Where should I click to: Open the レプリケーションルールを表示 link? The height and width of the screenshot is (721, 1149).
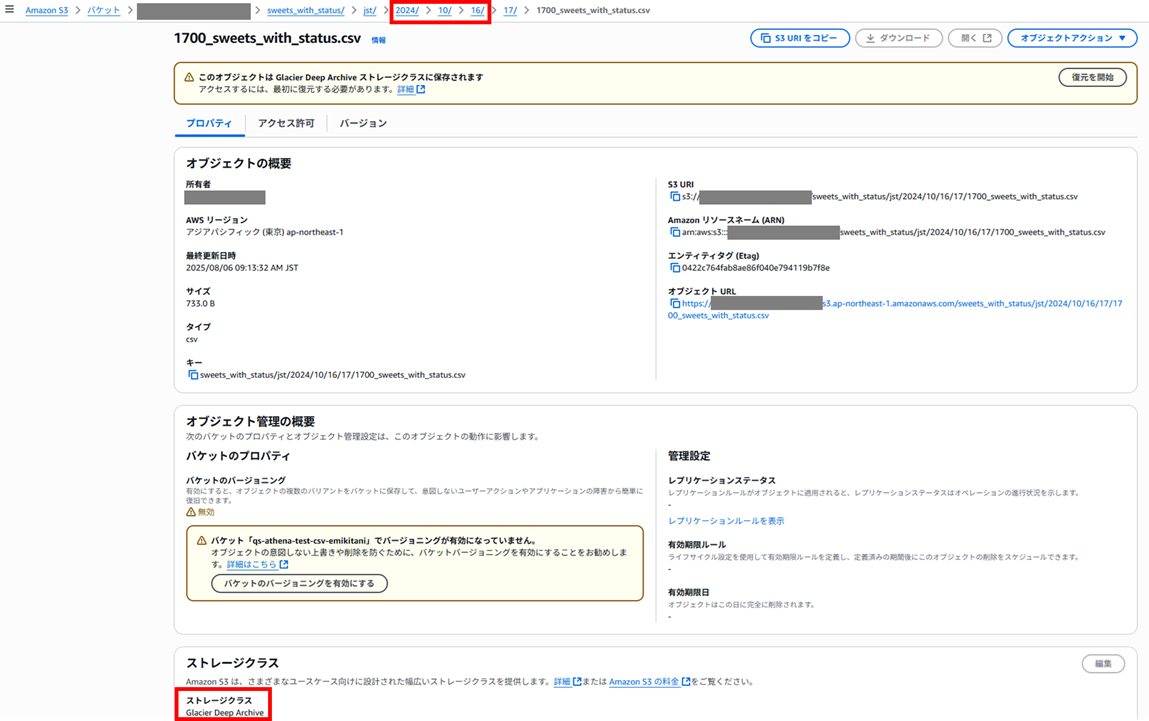[x=725, y=521]
